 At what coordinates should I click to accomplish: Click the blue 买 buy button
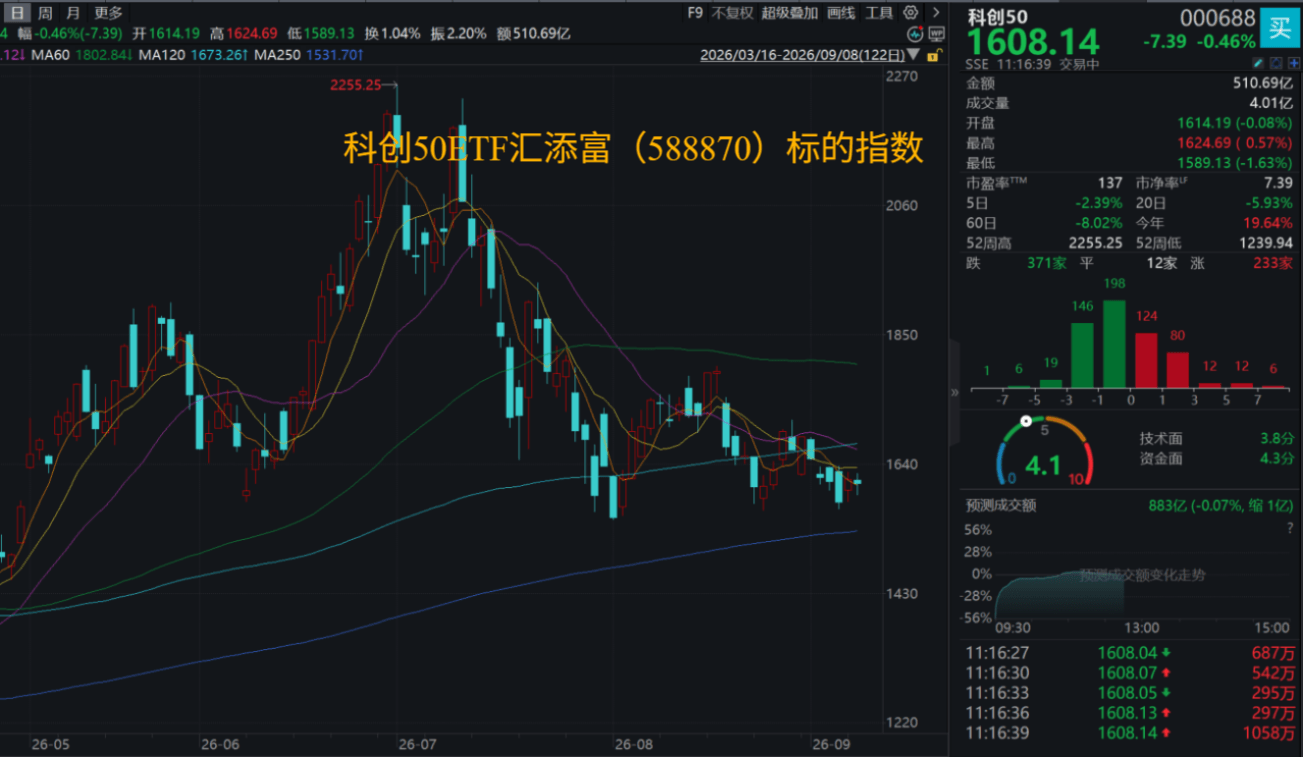point(1279,27)
